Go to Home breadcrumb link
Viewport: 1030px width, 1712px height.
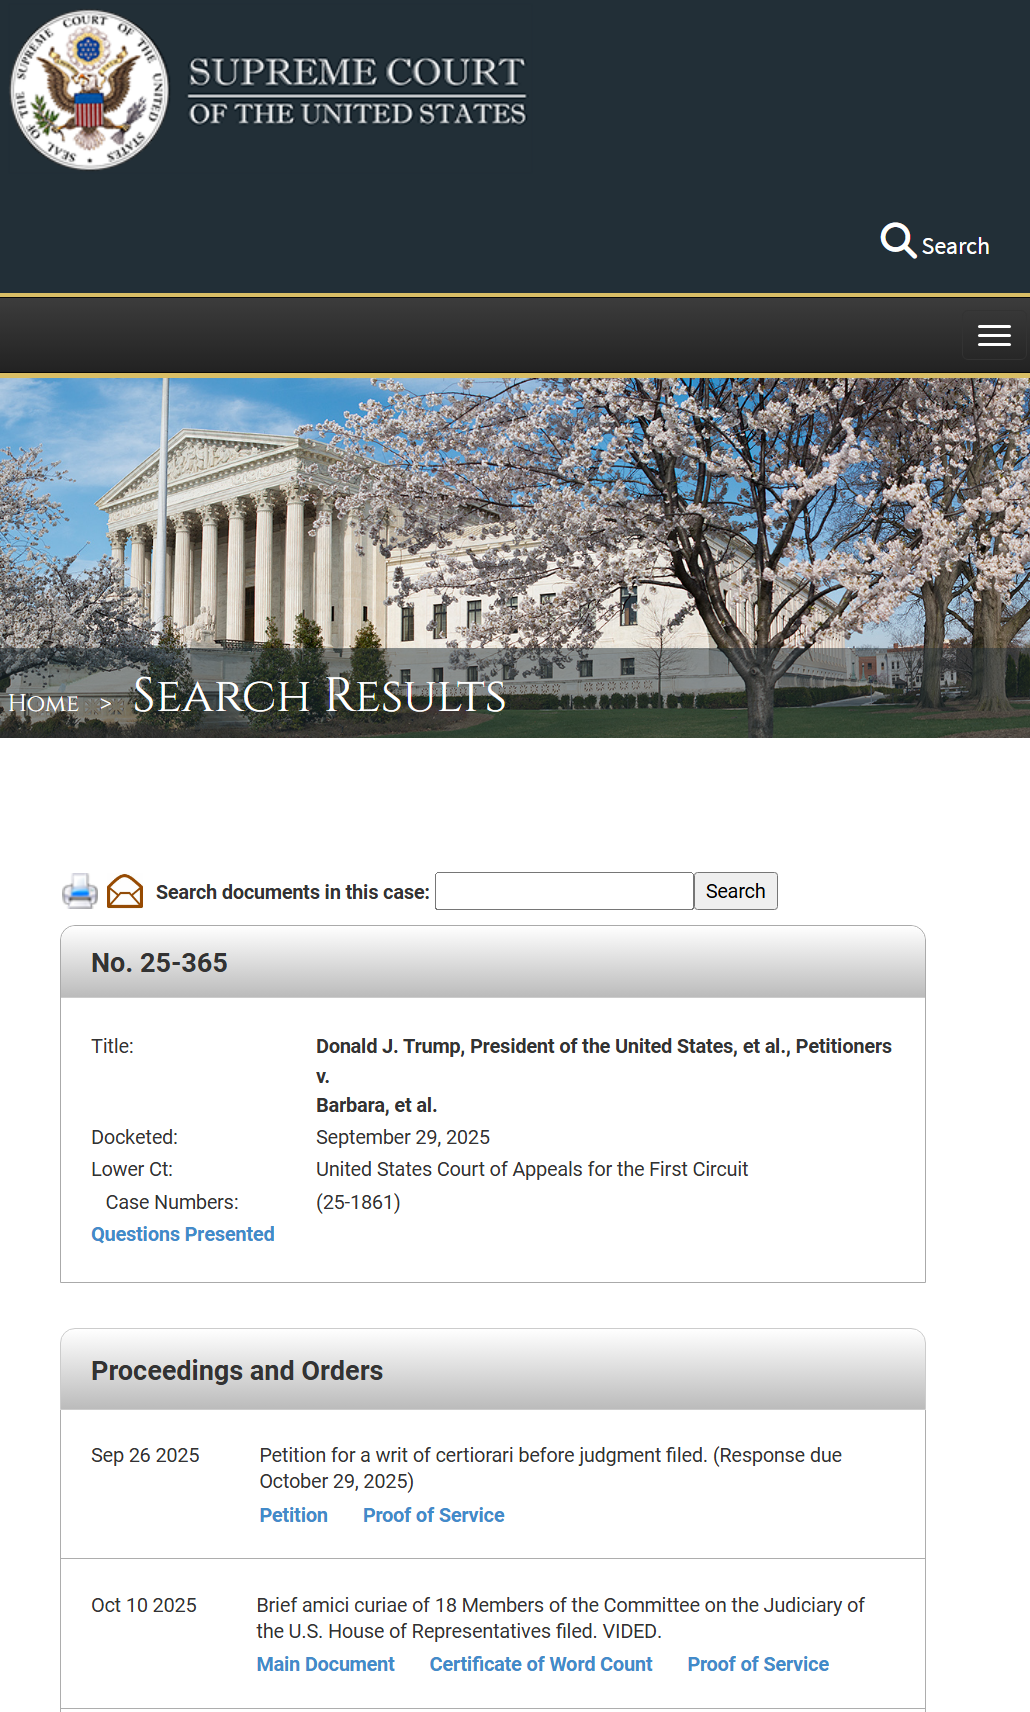(x=43, y=703)
